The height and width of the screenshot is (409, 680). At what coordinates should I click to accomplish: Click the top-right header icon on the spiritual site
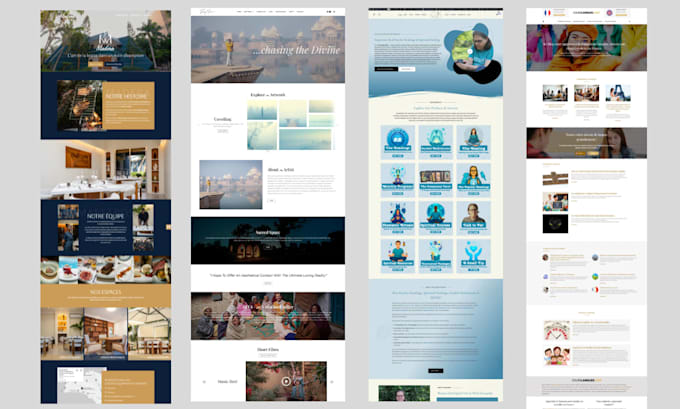498,14
